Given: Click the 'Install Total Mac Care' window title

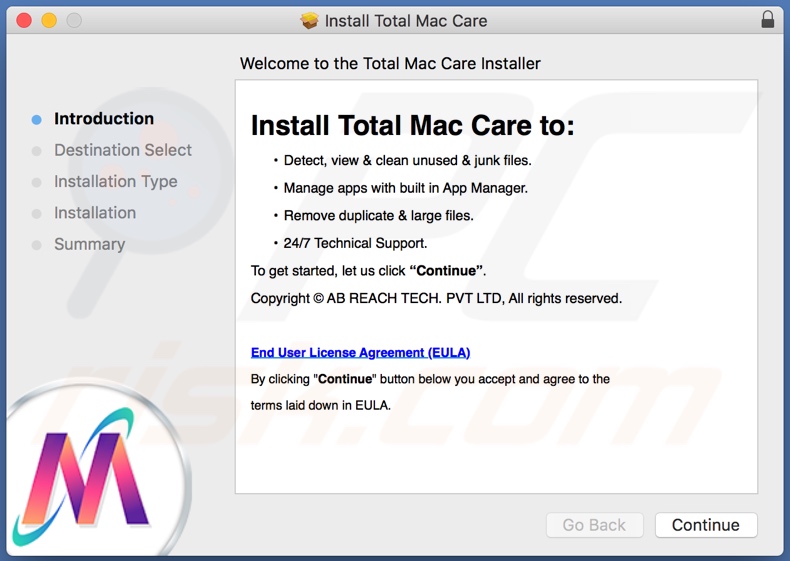Looking at the screenshot, I should point(406,21).
